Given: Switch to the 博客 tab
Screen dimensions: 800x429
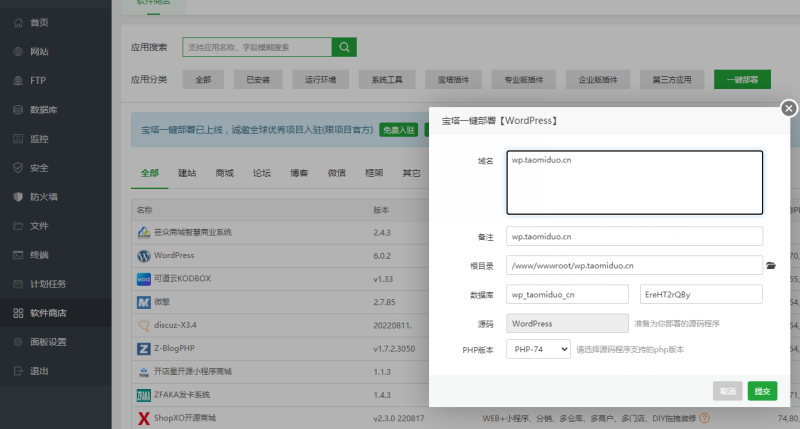Looking at the screenshot, I should [299, 173].
